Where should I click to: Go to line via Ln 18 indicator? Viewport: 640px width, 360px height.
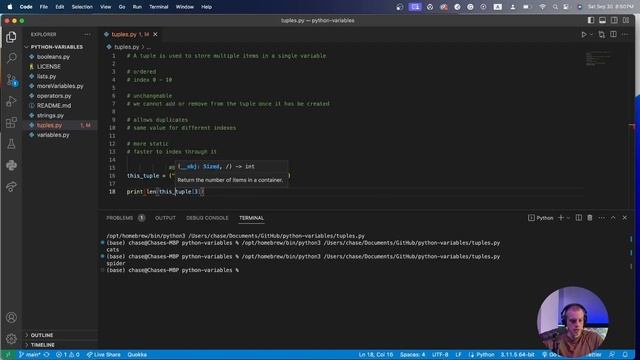click(376, 355)
